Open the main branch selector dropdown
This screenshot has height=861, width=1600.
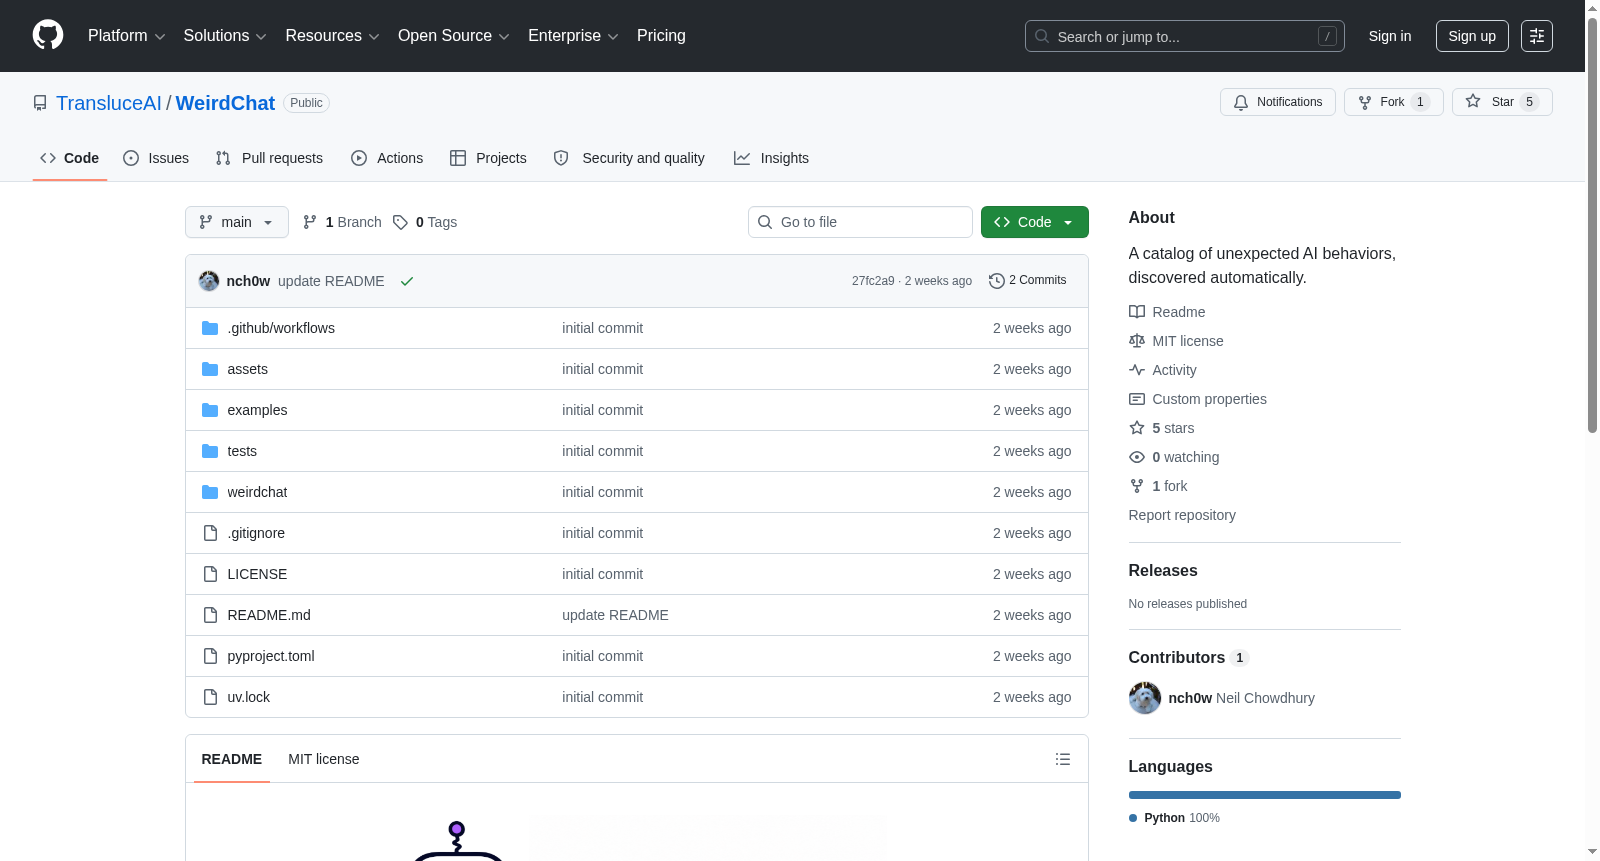click(x=237, y=222)
